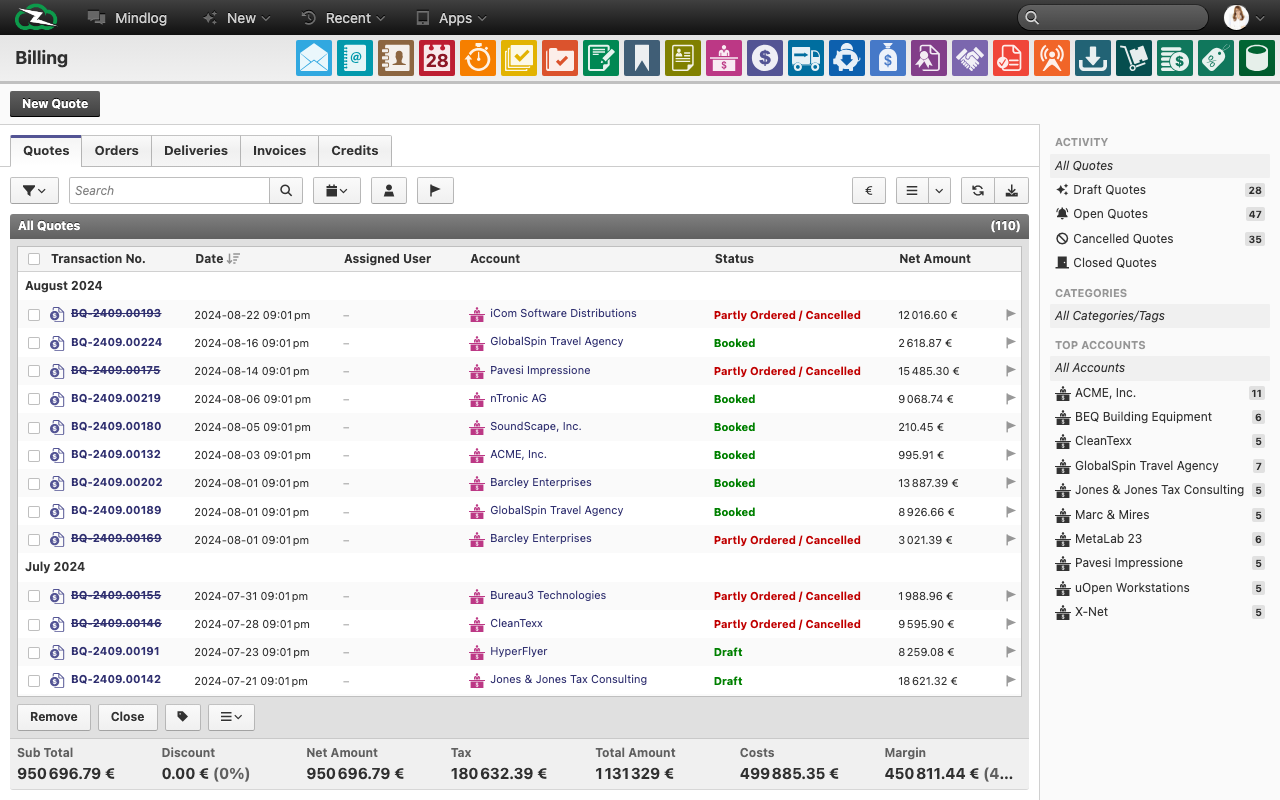Show Draft Quotes in sidebar

[1109, 190]
